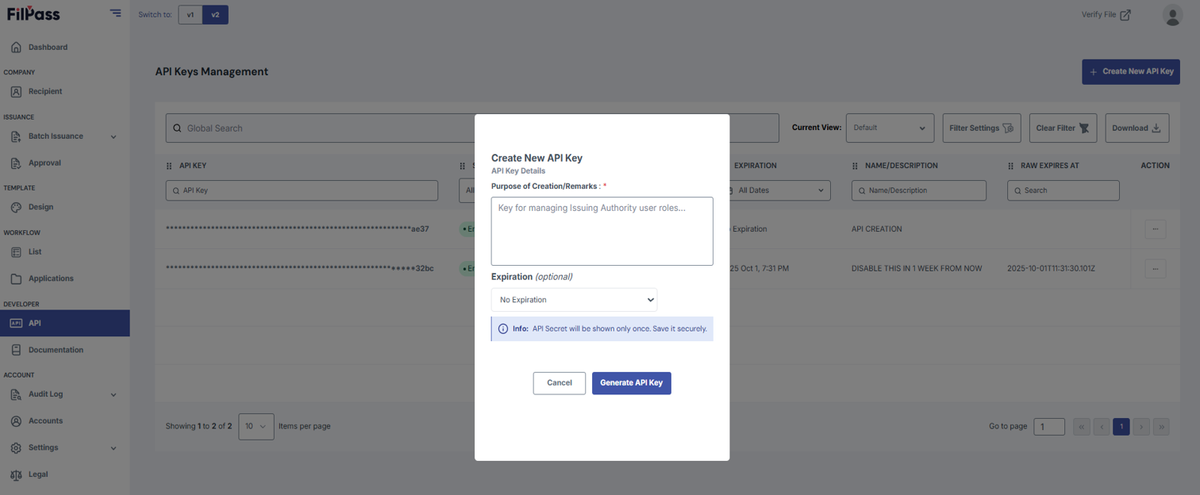Open the items per page dropdown
Screen dimensions: 1200x495
click(256, 426)
